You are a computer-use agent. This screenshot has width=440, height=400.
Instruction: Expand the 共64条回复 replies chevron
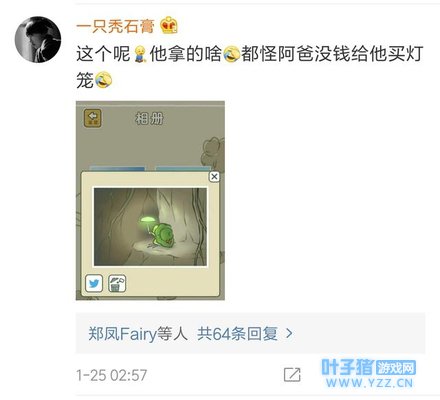click(290, 333)
